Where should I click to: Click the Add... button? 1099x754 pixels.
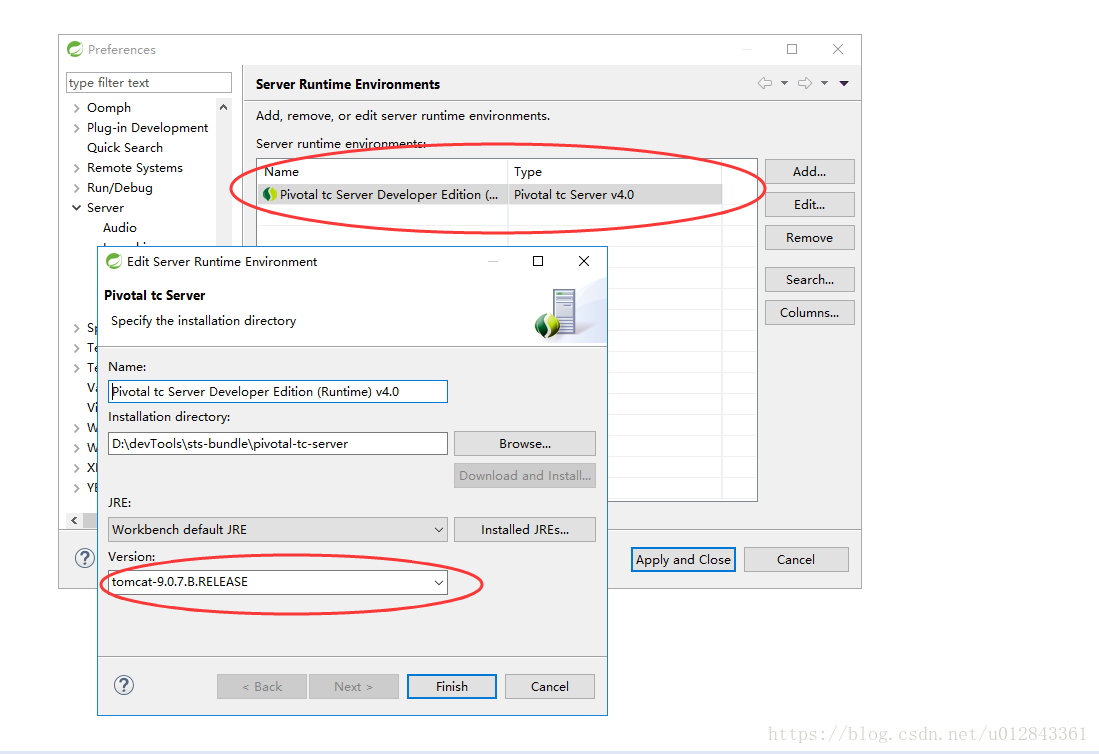click(x=810, y=172)
